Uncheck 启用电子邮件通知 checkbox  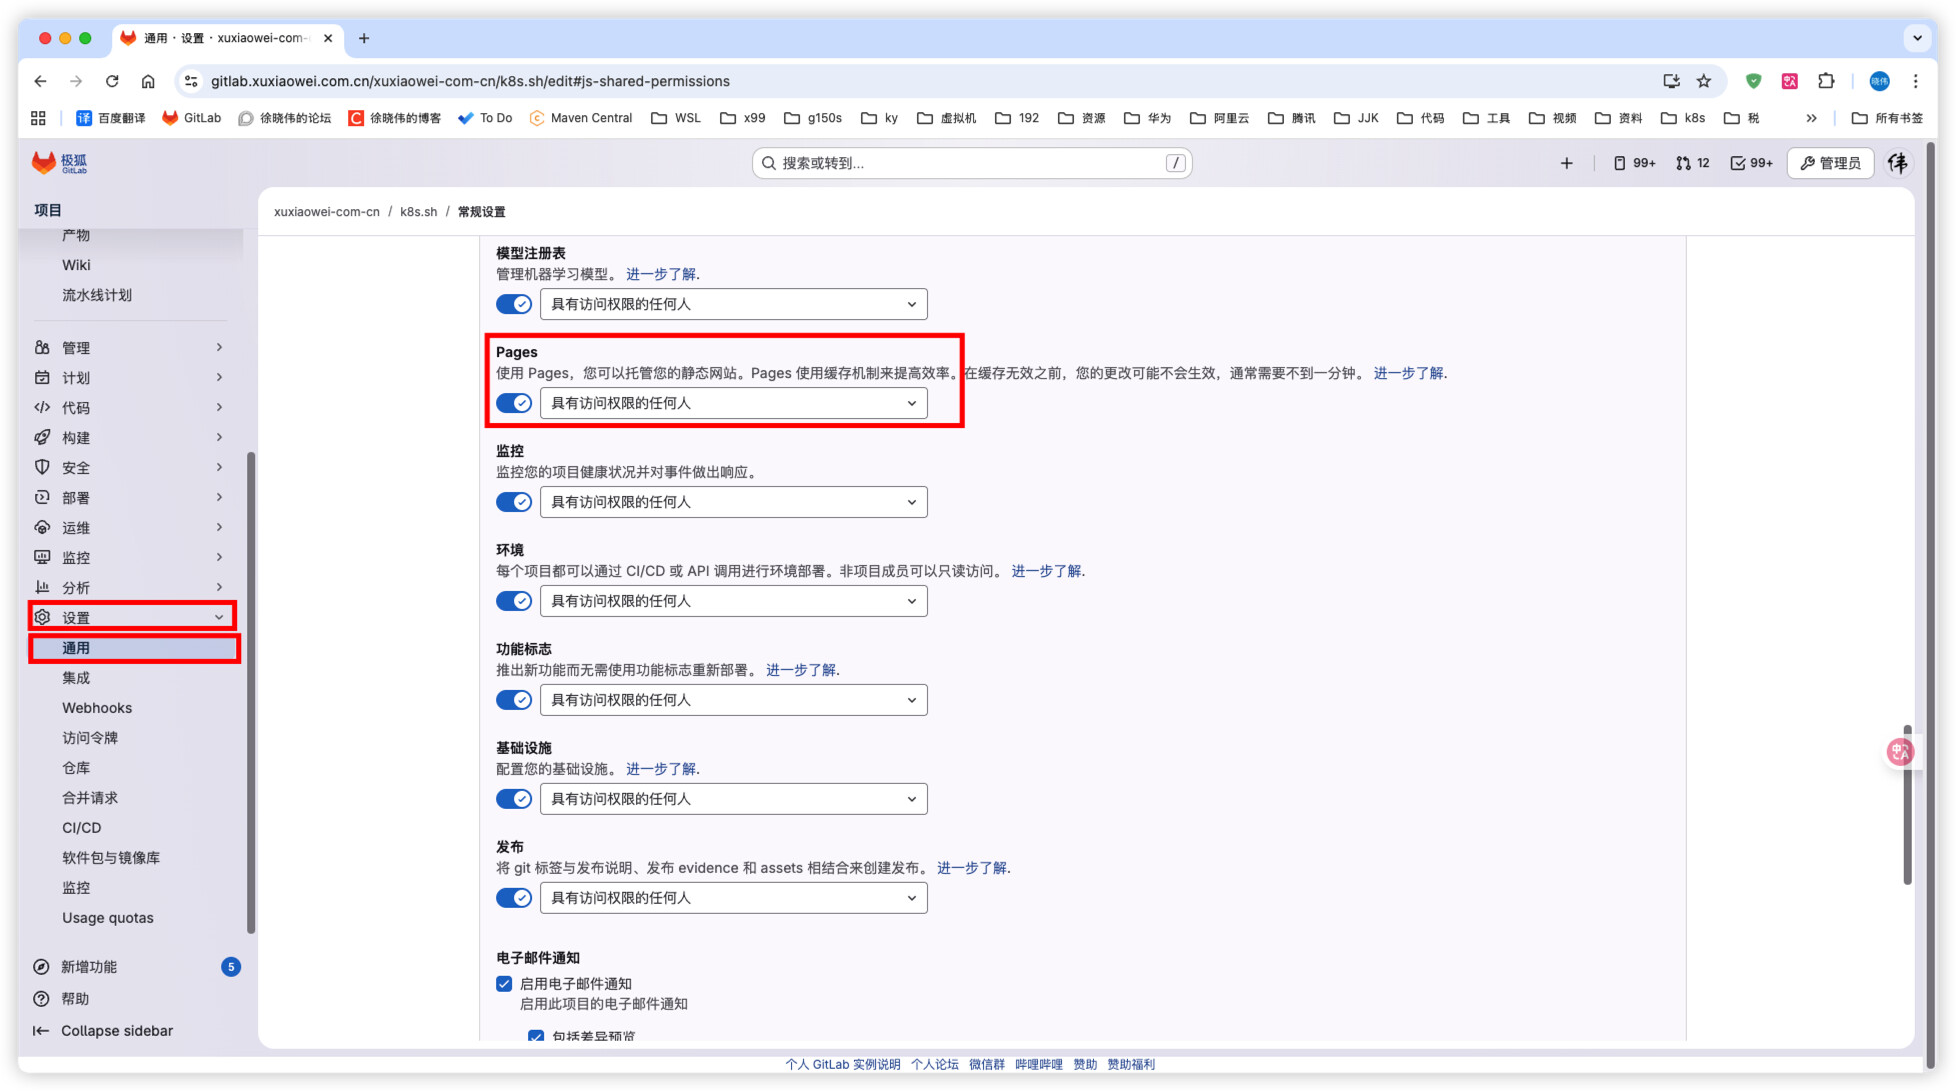[x=504, y=984]
